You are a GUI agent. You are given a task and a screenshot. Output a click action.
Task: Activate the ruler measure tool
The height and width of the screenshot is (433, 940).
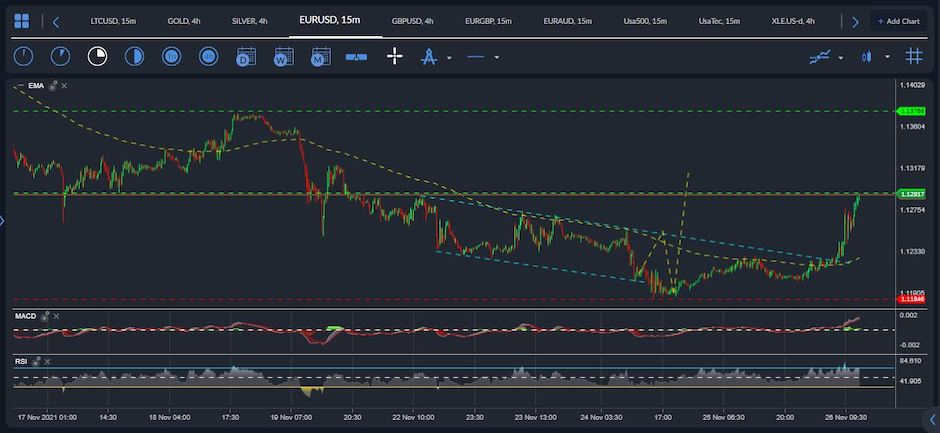[356, 57]
